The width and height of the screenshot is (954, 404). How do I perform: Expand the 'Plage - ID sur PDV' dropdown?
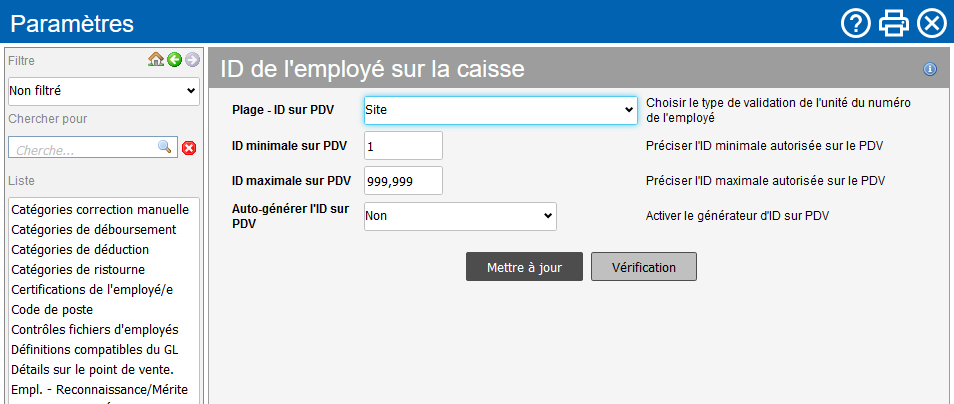pos(500,109)
